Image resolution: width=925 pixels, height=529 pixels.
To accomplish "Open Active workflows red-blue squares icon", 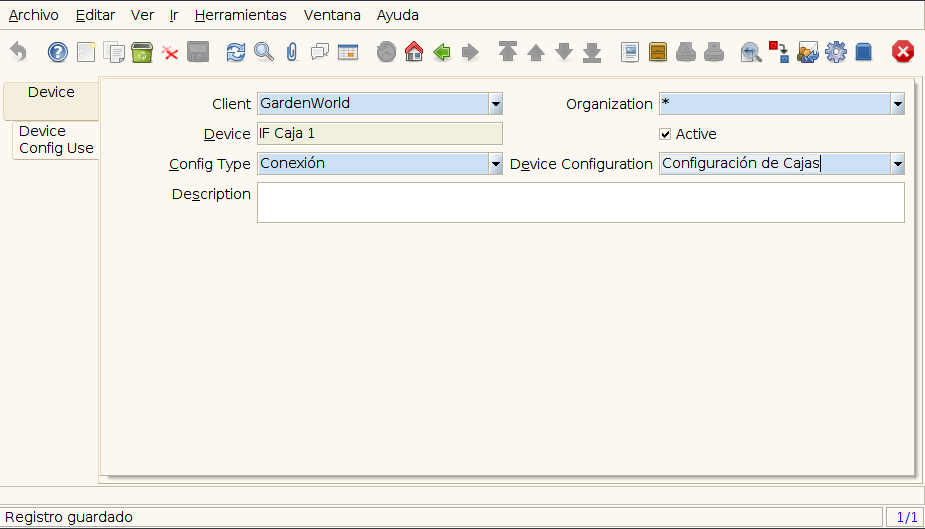I will point(779,52).
